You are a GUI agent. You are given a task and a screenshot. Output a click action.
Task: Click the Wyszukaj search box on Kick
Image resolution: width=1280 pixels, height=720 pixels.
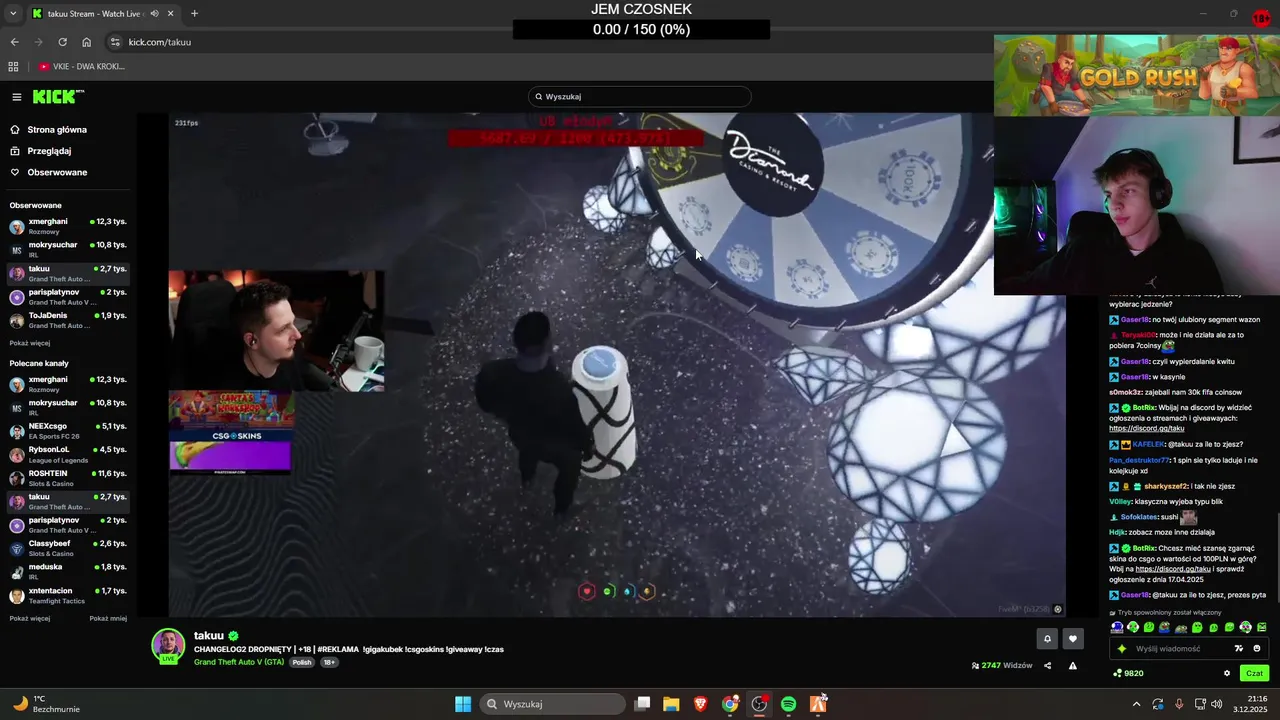640,97
